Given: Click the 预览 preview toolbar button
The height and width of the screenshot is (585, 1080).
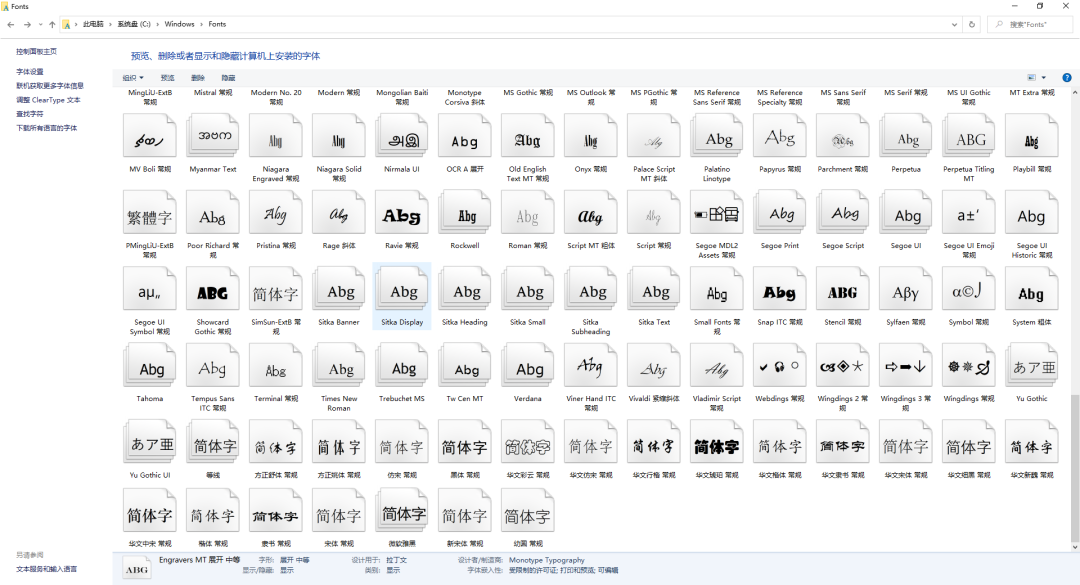Looking at the screenshot, I should coord(167,78).
